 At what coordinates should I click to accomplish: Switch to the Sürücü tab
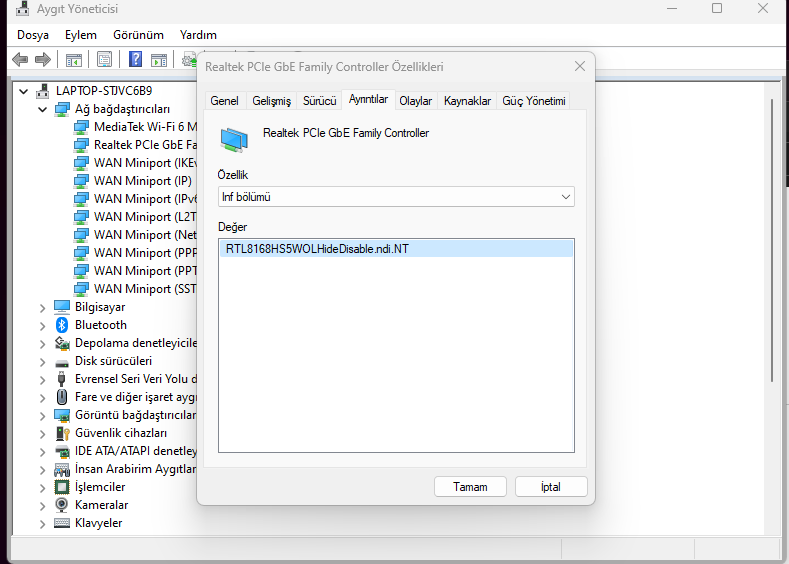pos(320,101)
